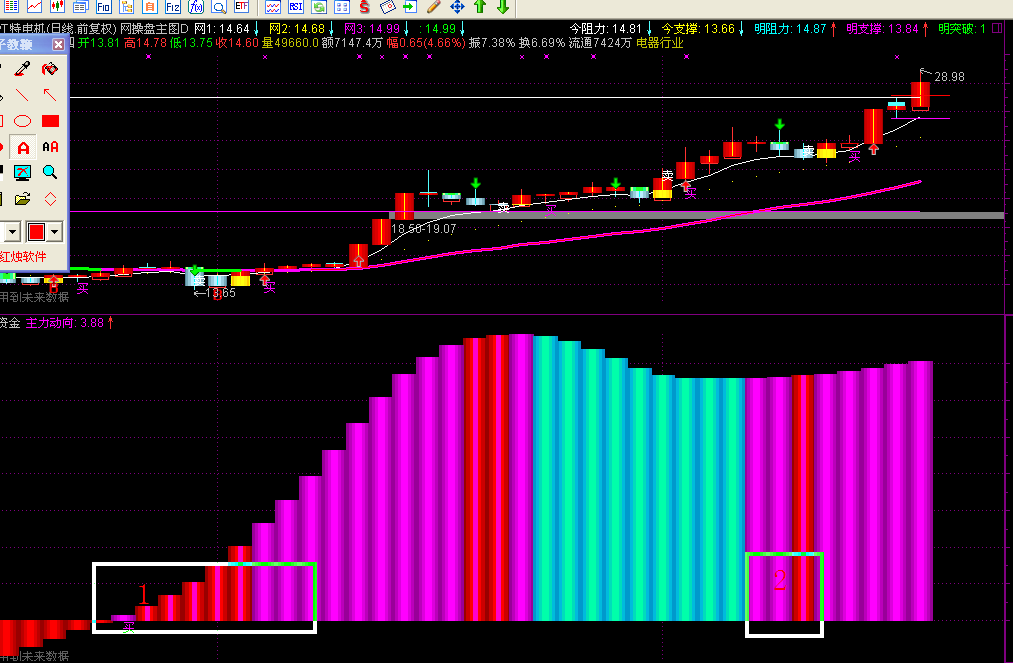
Task: Click the candlestick chart toolbar icon
Action: click(x=57, y=7)
